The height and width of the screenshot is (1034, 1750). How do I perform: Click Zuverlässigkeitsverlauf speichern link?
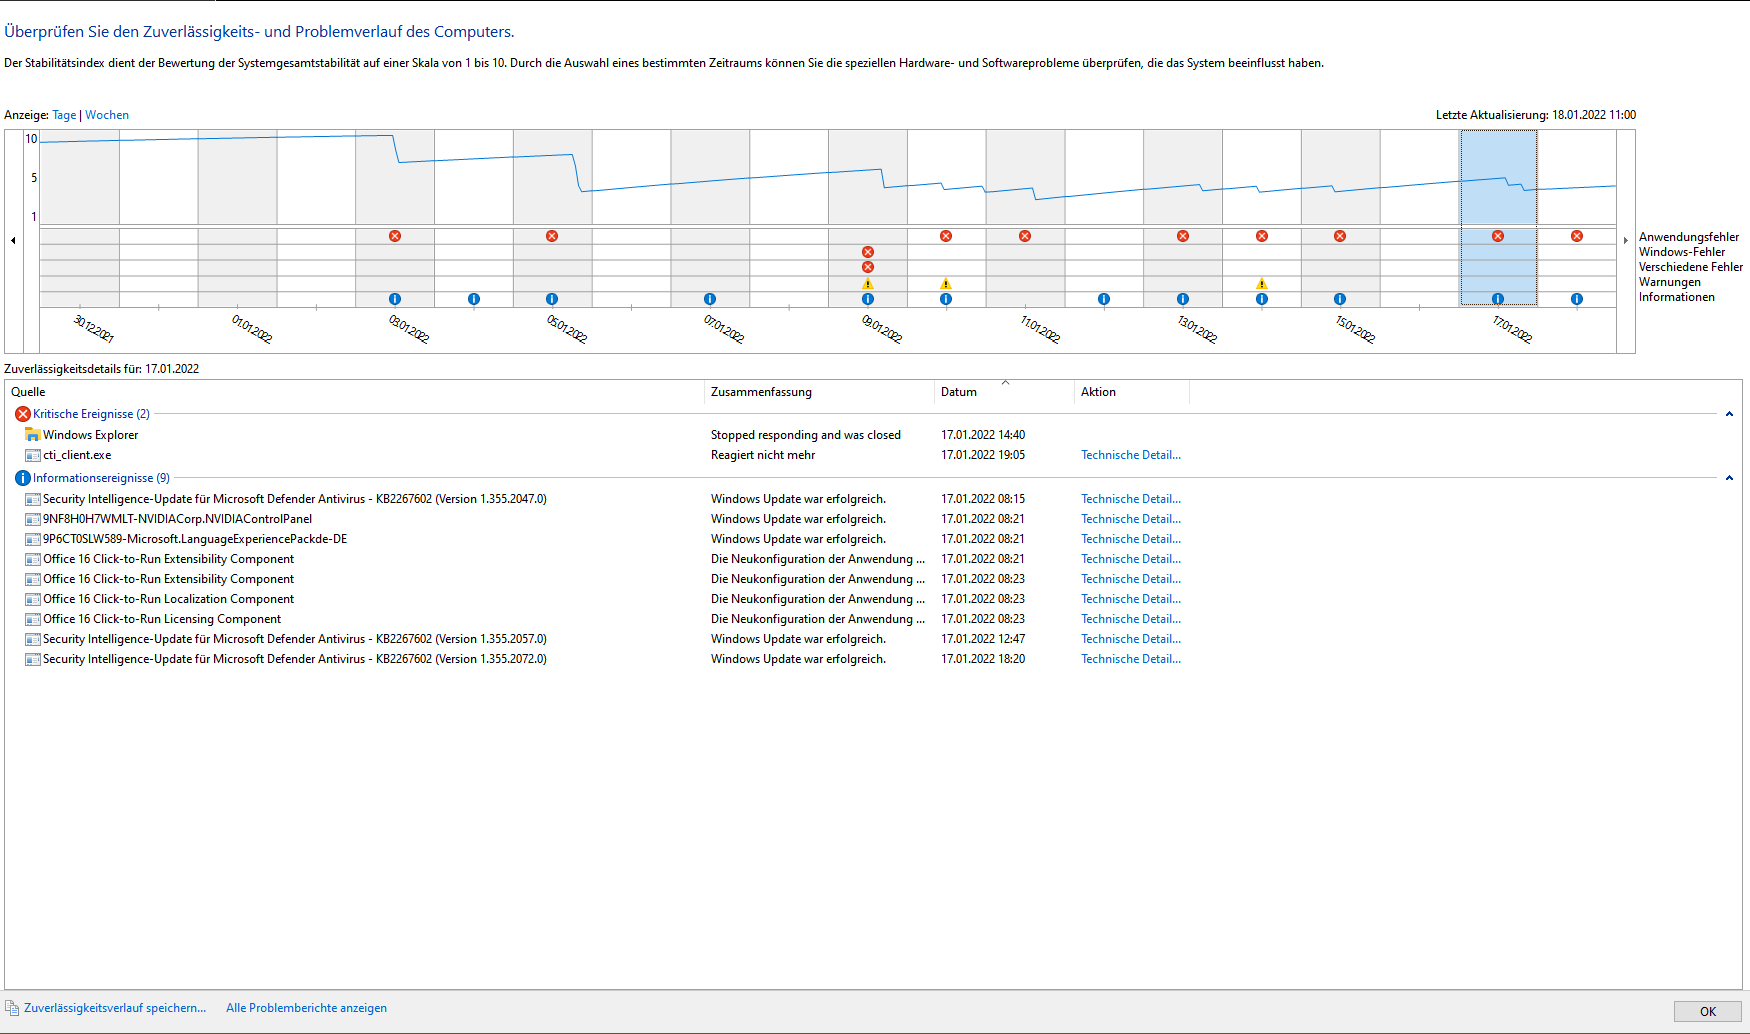point(115,1008)
